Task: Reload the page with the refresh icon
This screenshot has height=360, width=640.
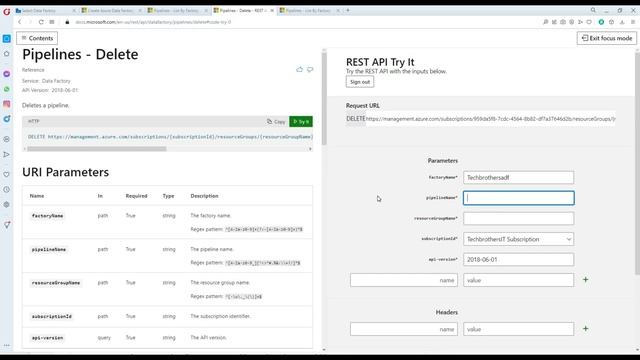Action: coord(41,22)
